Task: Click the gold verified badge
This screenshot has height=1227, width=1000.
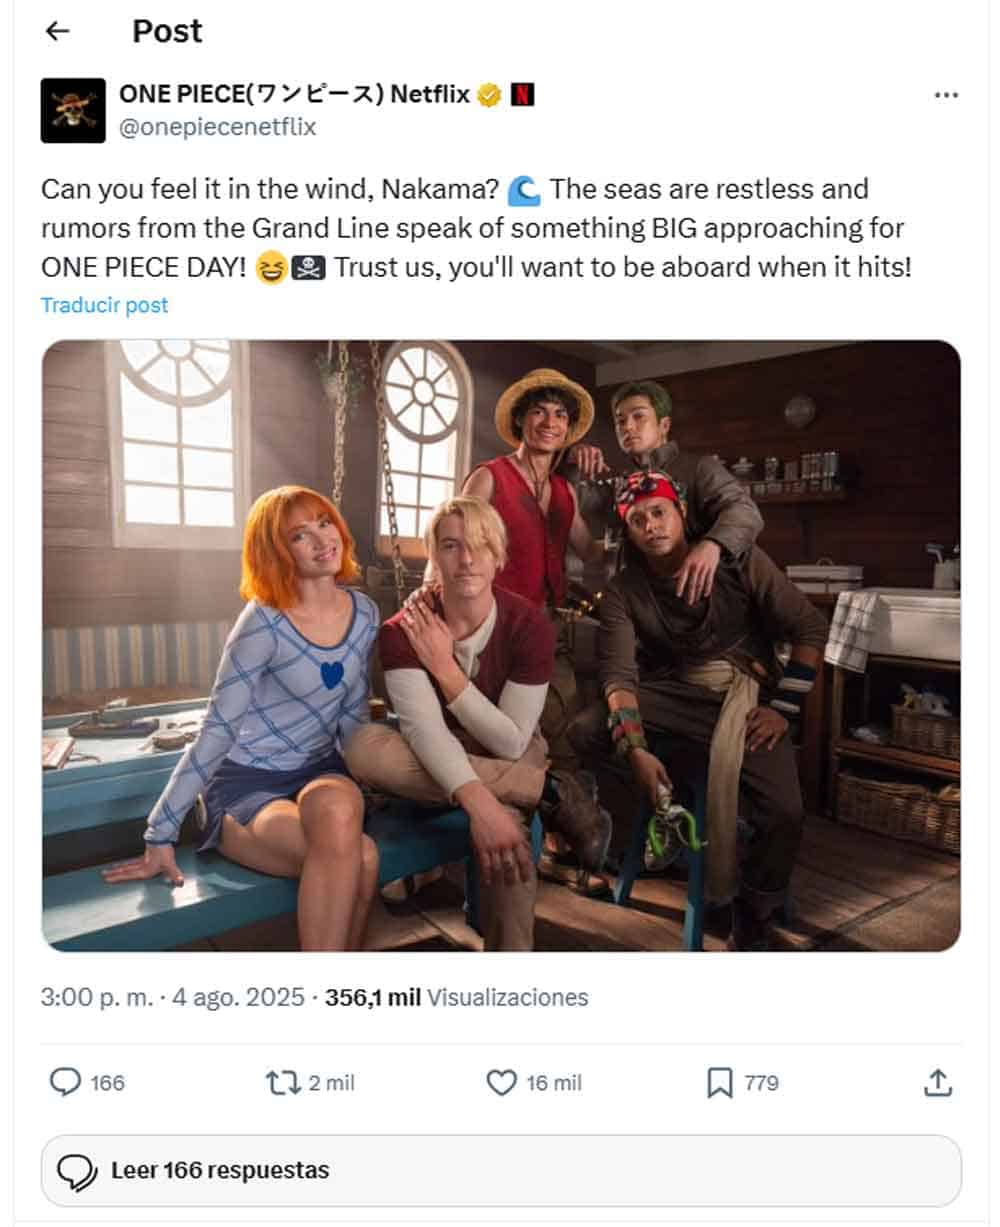Action: (489, 95)
